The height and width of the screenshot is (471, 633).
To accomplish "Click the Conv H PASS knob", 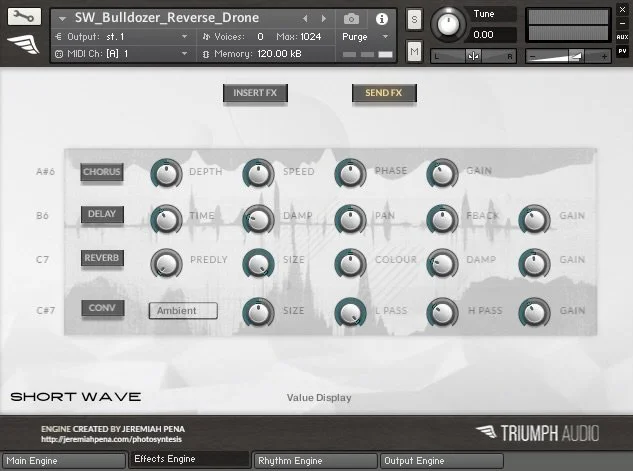I will 442,312.
